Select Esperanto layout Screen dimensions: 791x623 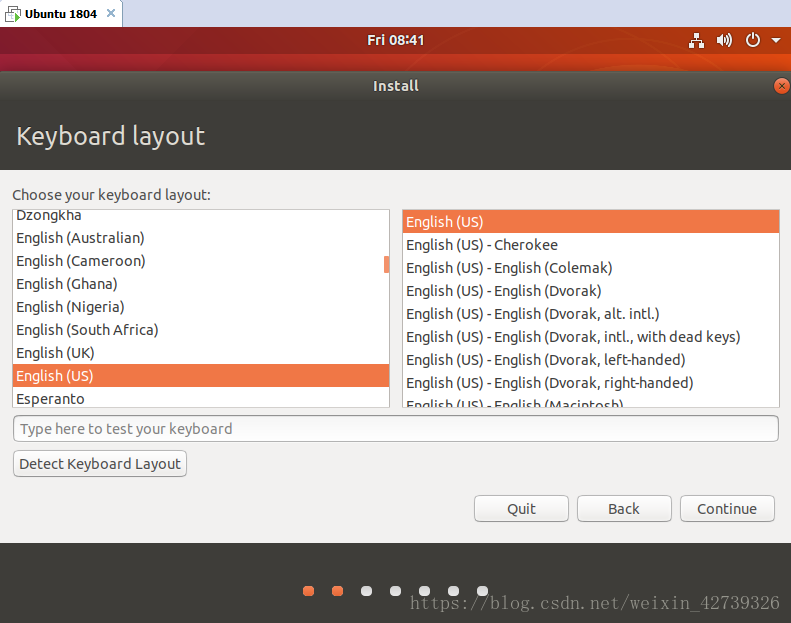point(201,398)
